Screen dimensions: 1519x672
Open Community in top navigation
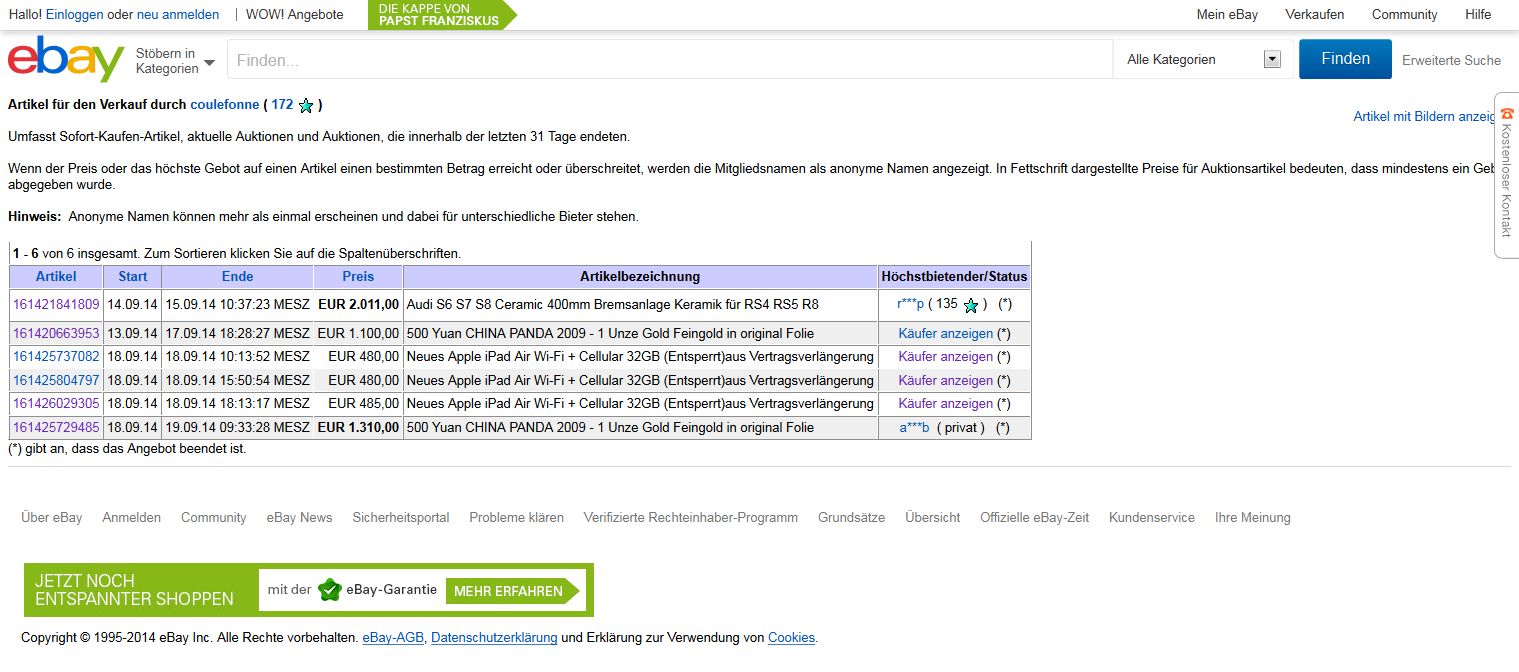click(x=1404, y=14)
